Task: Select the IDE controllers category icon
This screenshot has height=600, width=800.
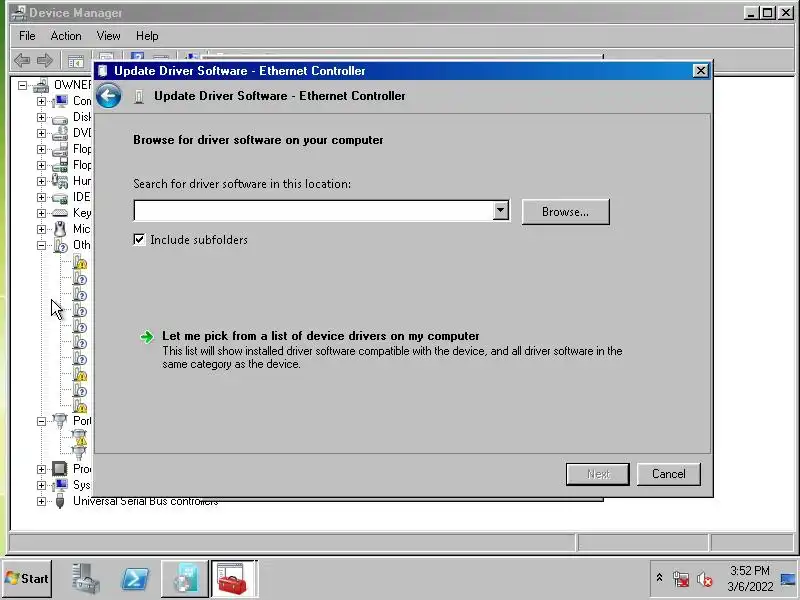Action: click(60, 197)
